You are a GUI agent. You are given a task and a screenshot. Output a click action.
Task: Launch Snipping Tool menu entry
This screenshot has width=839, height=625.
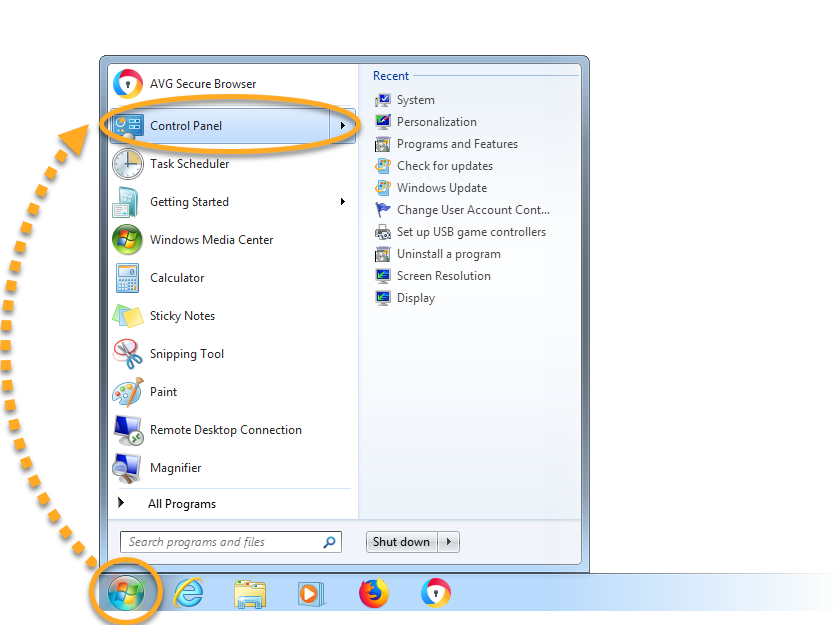(x=233, y=354)
